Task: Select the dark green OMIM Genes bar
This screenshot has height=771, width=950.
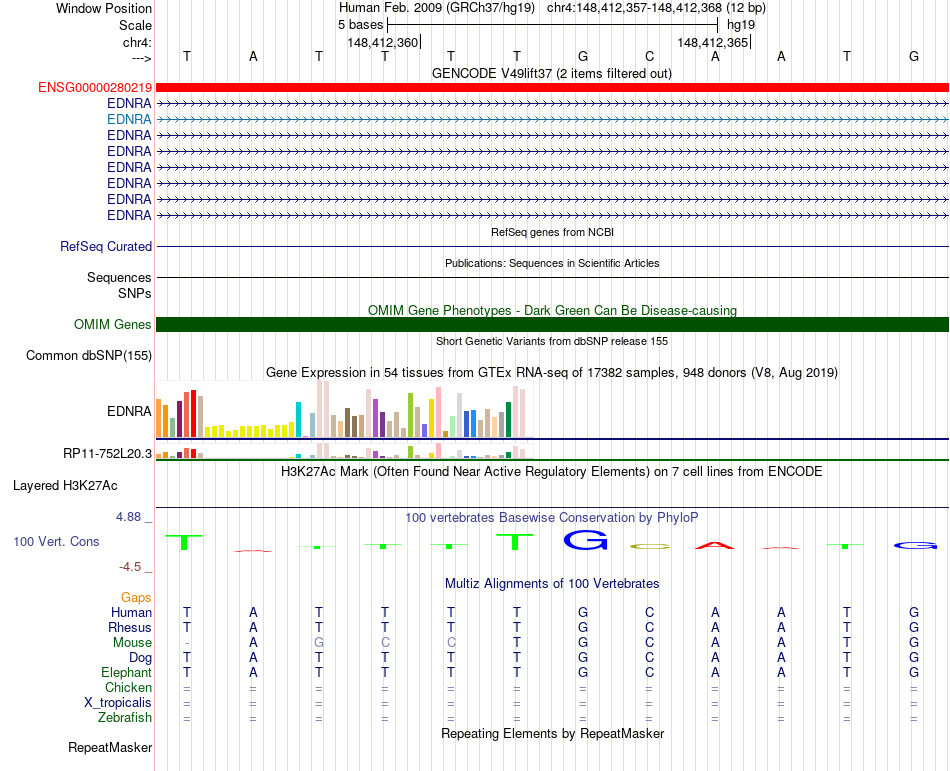Action: pos(552,325)
